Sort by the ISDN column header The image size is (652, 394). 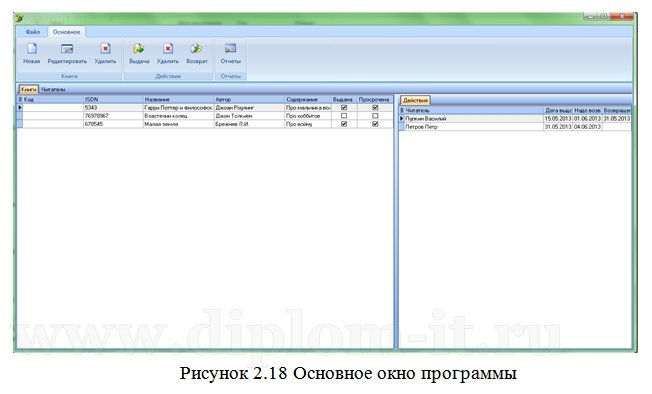[113, 100]
